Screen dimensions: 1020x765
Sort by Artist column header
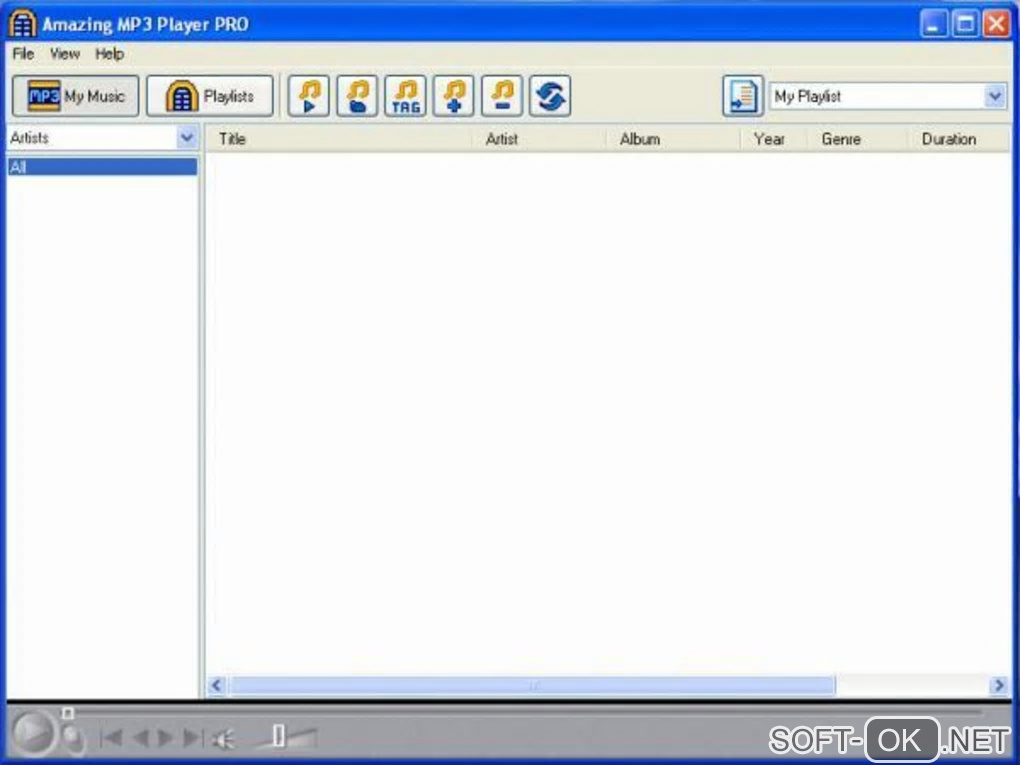540,139
